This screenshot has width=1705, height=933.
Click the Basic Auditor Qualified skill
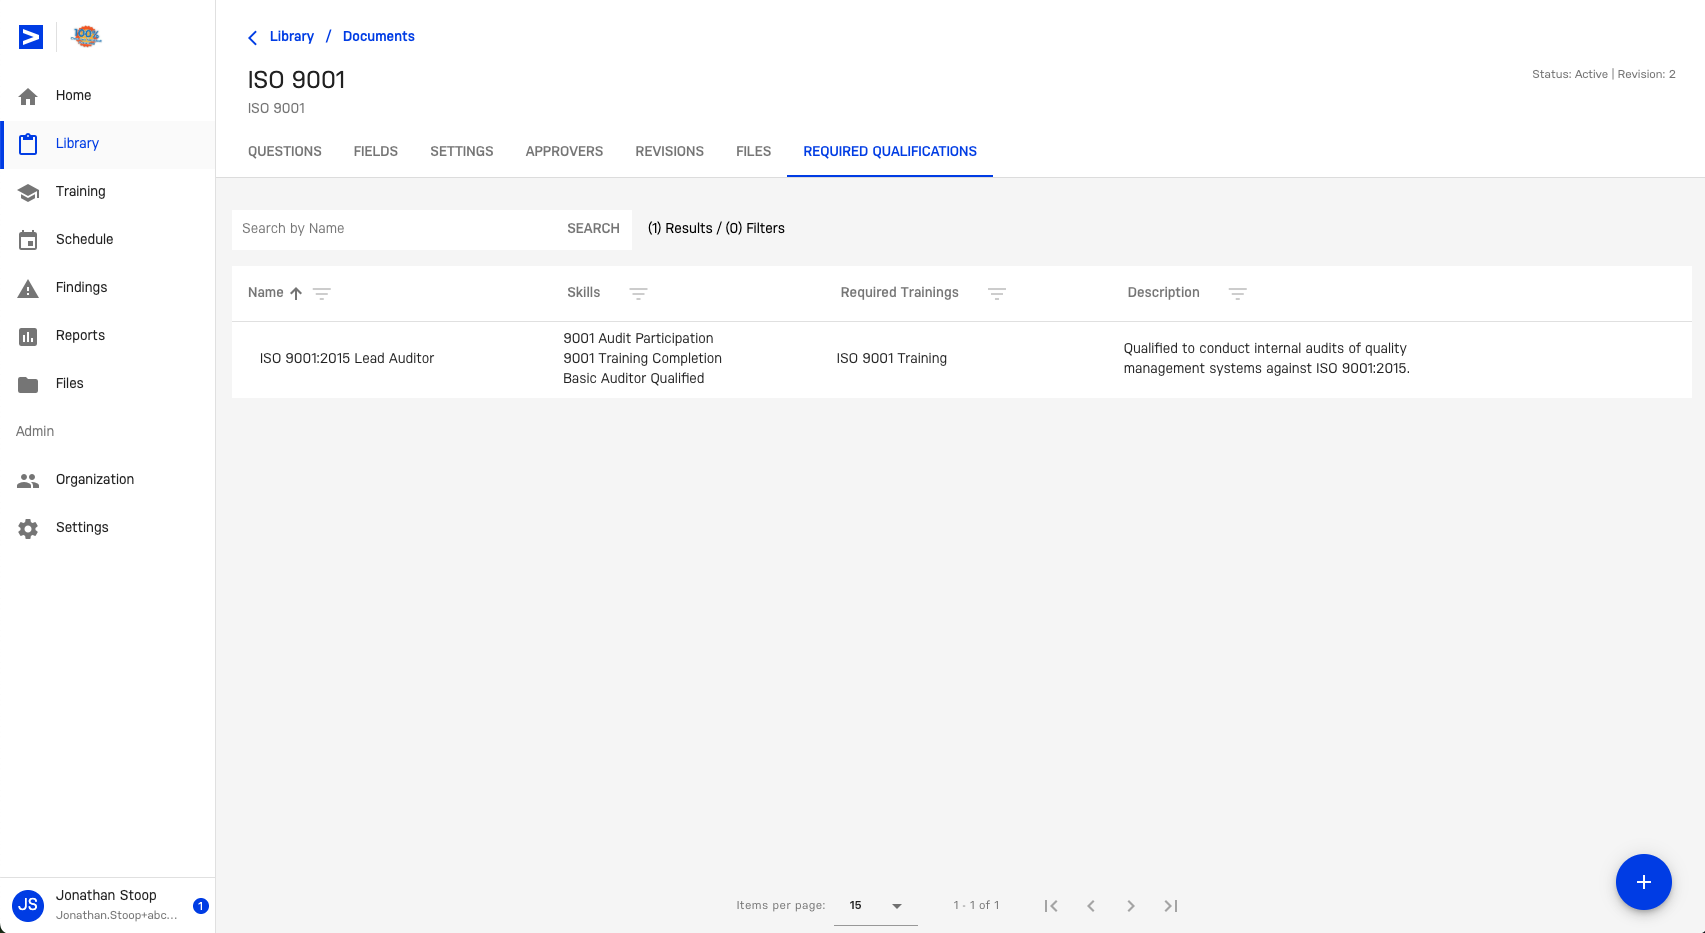pyautogui.click(x=634, y=379)
